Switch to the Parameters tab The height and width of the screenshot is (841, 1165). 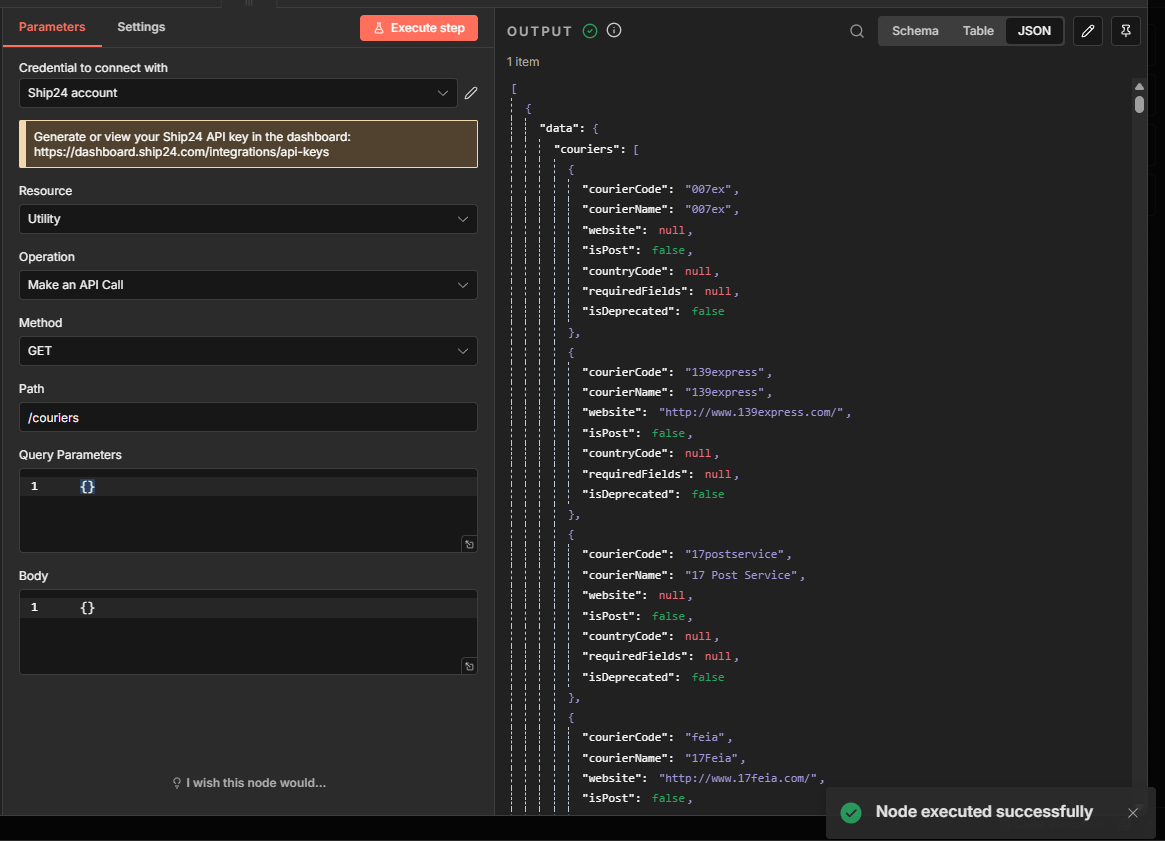(52, 27)
